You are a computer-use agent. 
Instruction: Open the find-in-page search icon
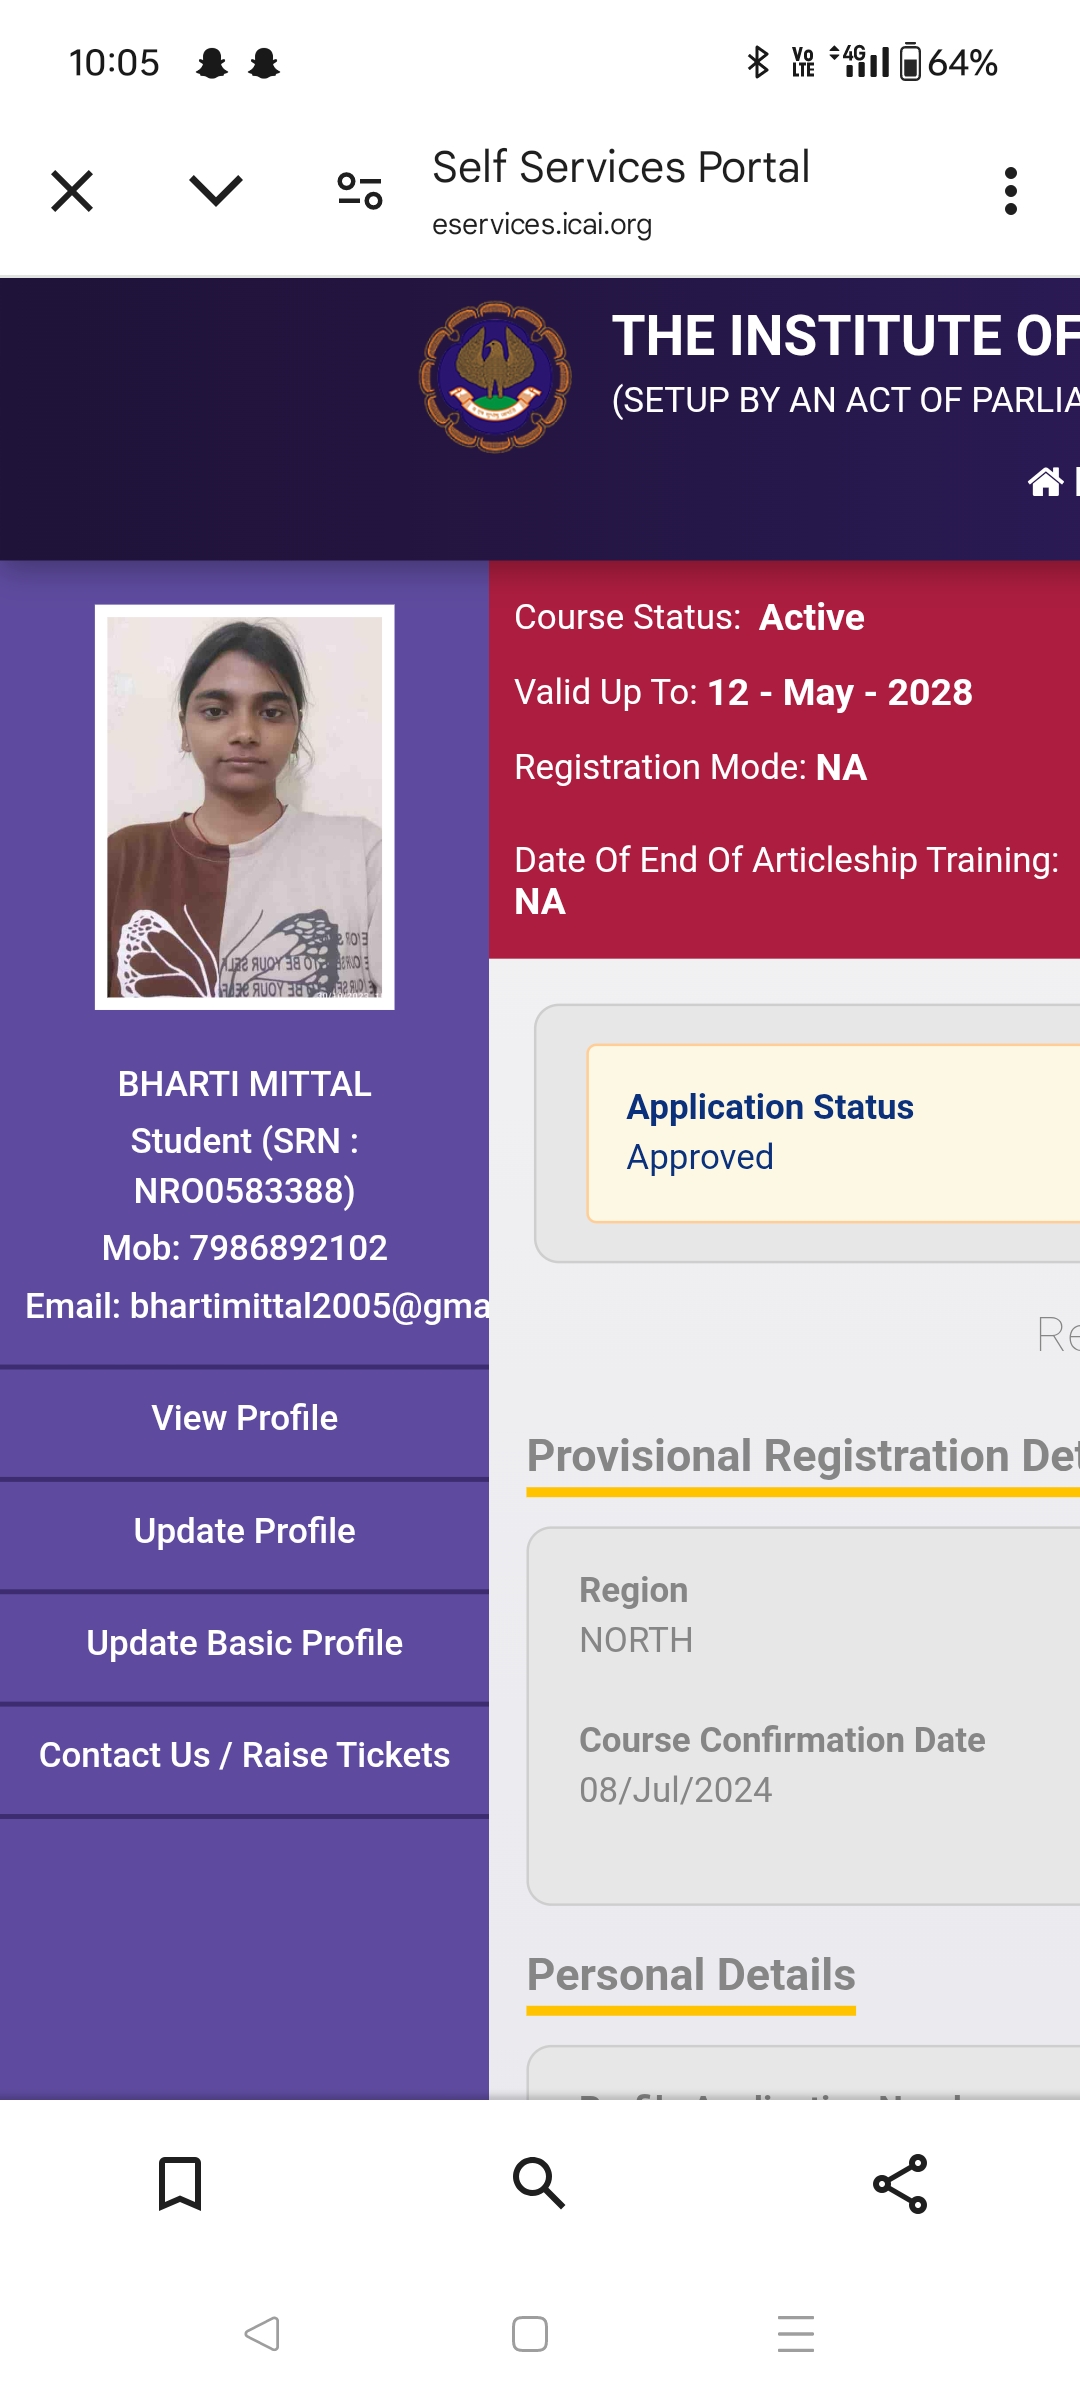click(x=539, y=2183)
